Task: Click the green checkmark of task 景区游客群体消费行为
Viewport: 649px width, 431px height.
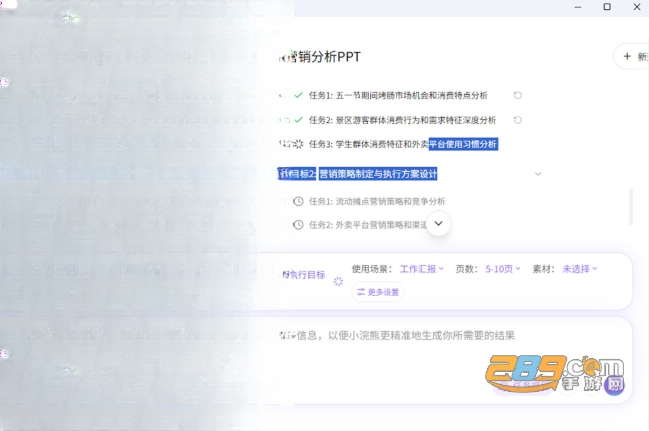Action: pos(298,120)
